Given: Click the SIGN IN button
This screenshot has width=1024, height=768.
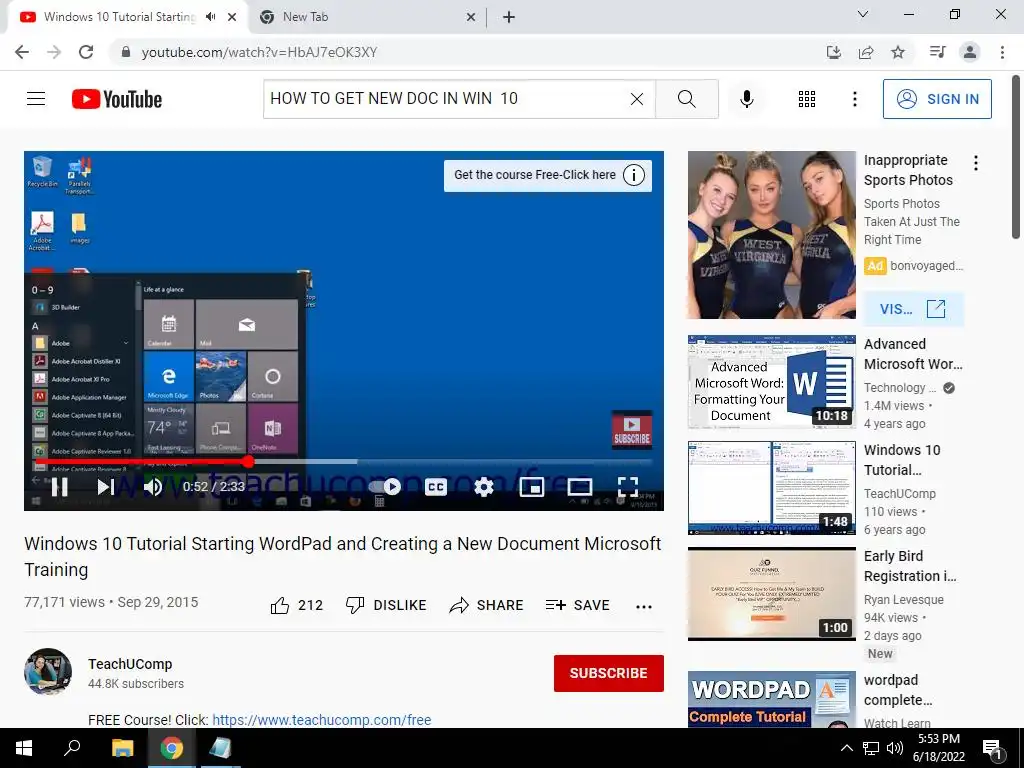Looking at the screenshot, I should click(x=937, y=99).
